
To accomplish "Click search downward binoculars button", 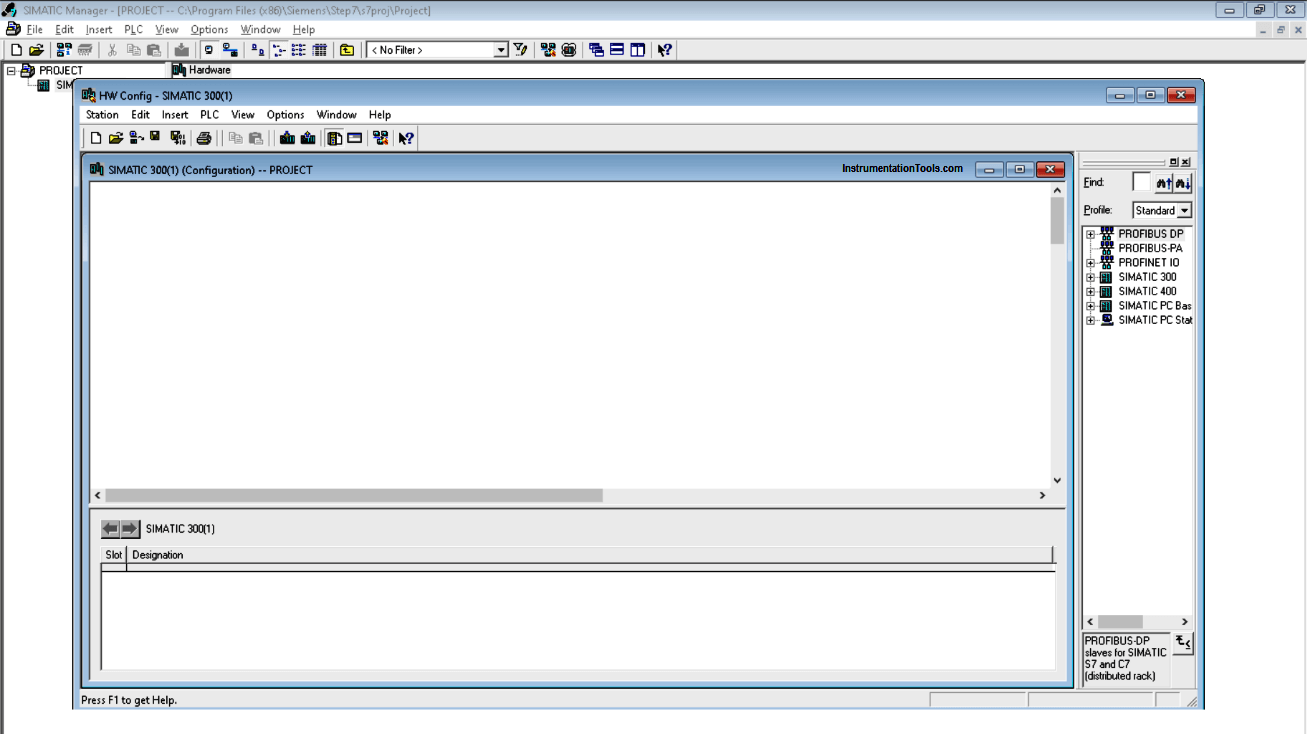I will point(1183,183).
